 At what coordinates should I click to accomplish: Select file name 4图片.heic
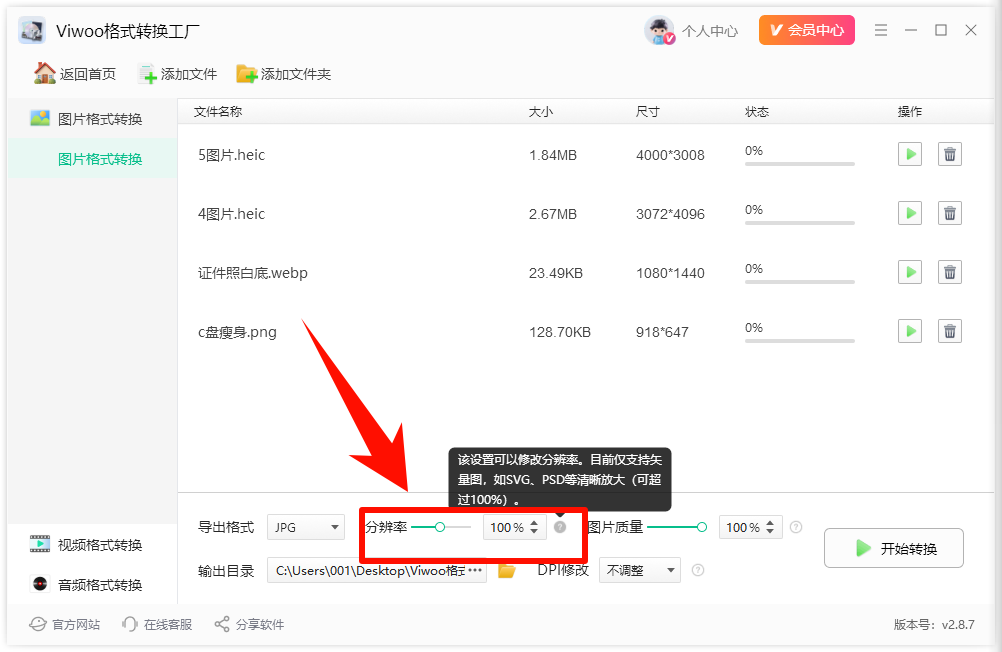[231, 213]
